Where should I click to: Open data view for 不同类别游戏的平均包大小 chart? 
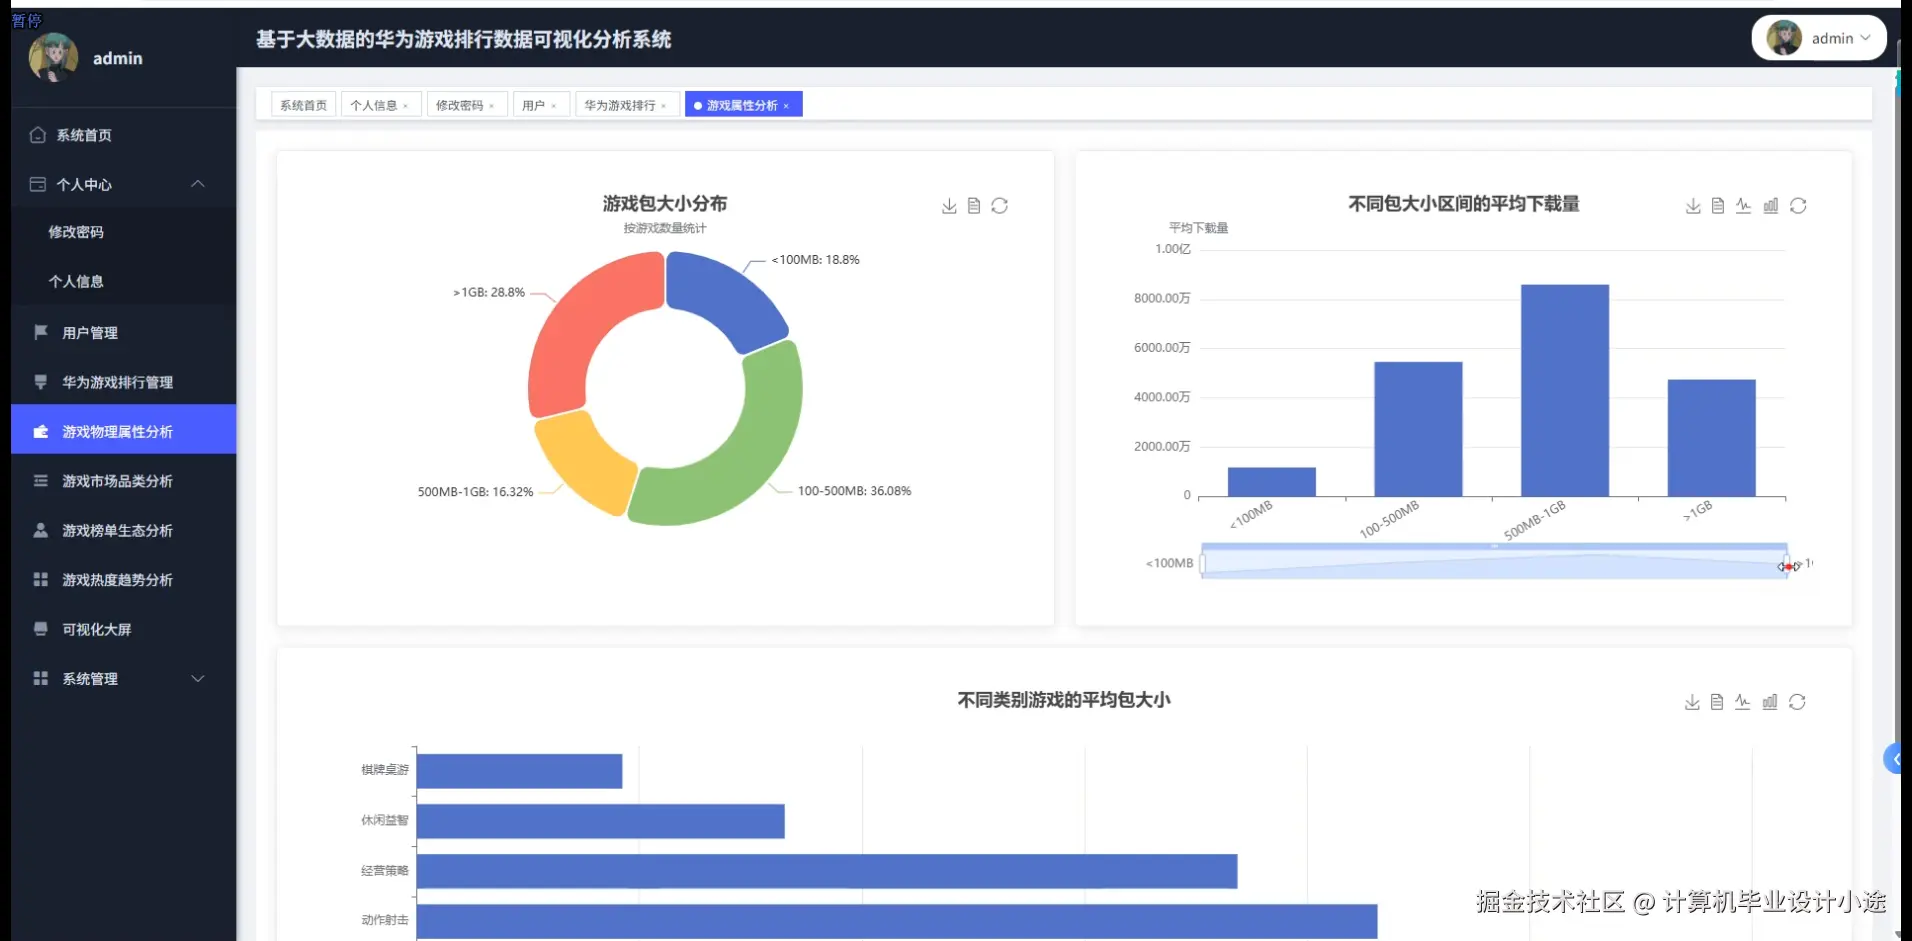pyautogui.click(x=1717, y=702)
